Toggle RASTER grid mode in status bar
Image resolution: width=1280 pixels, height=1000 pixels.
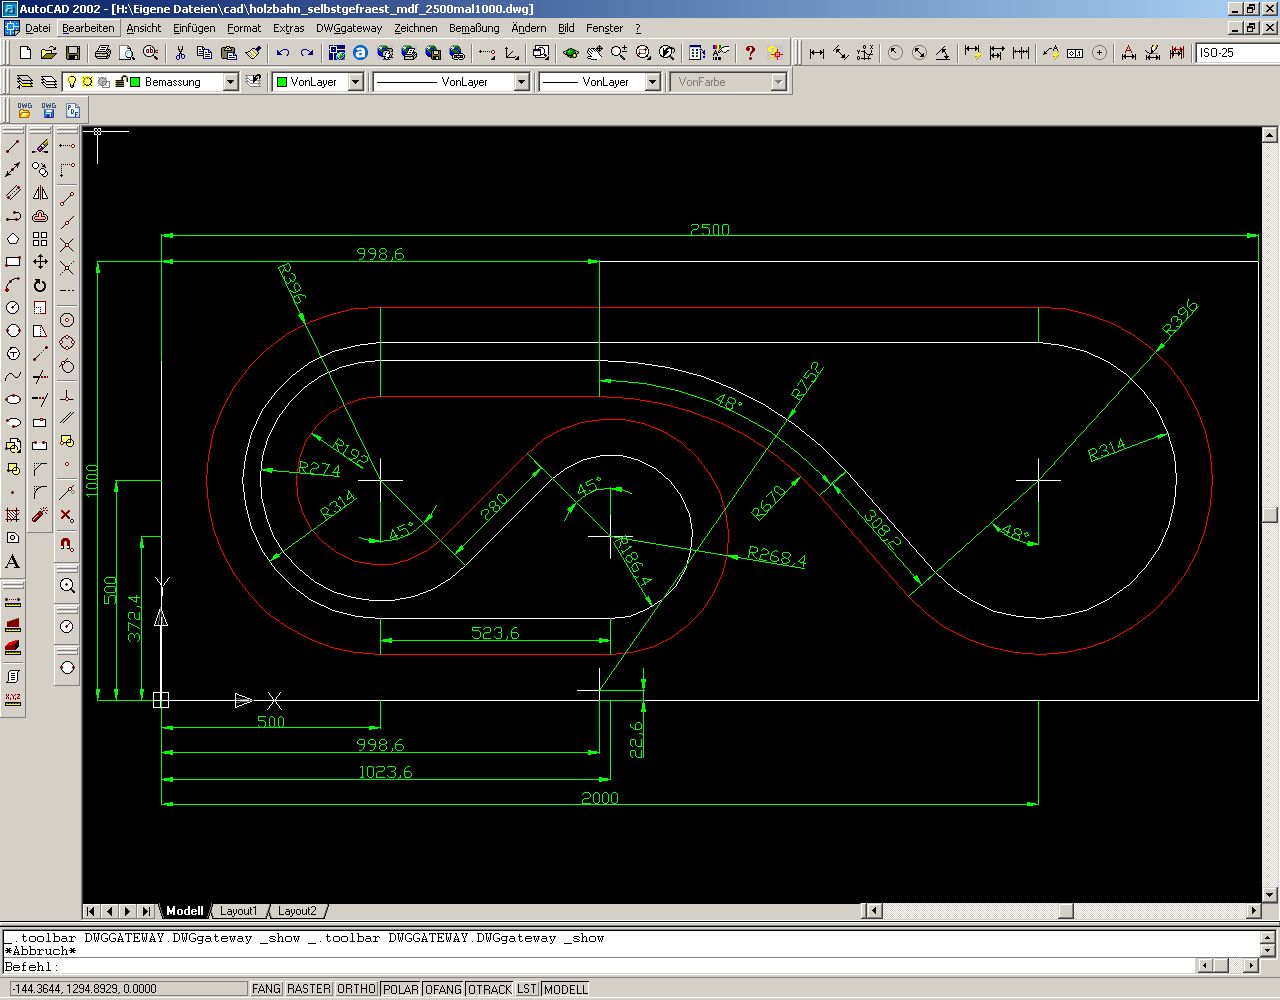(x=308, y=989)
